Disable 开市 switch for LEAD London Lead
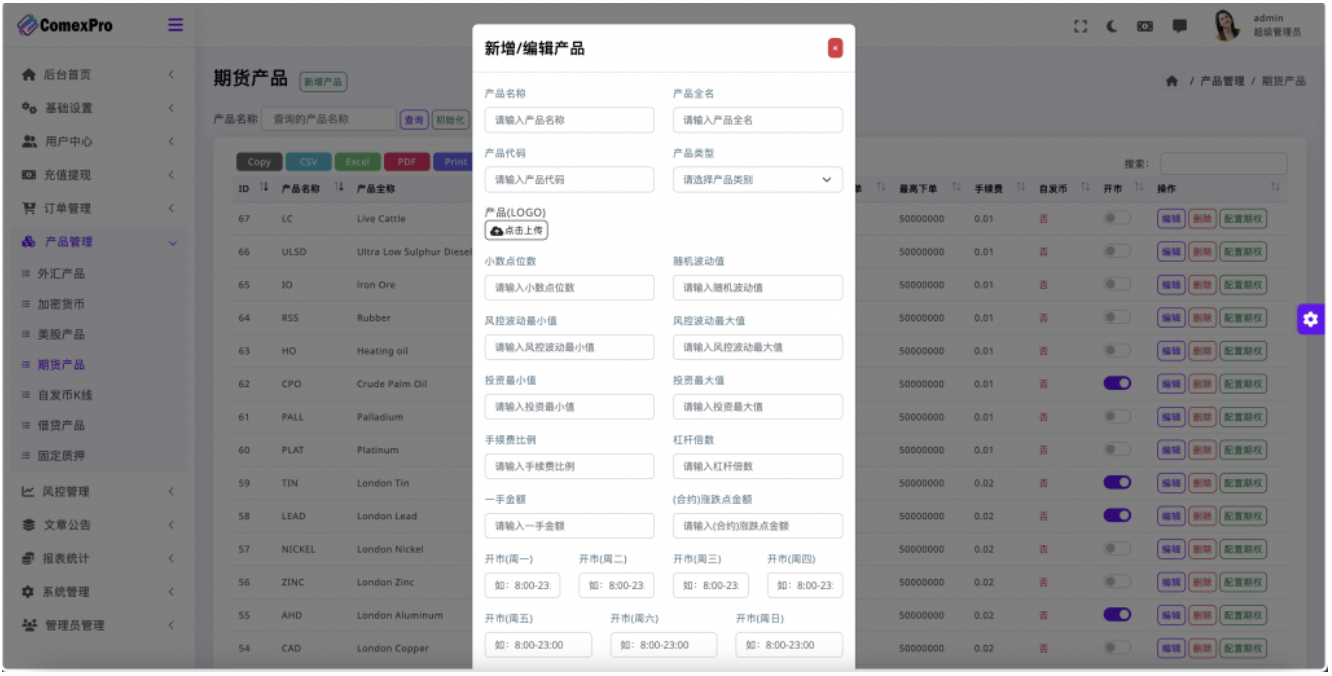1332x676 pixels. click(1117, 515)
